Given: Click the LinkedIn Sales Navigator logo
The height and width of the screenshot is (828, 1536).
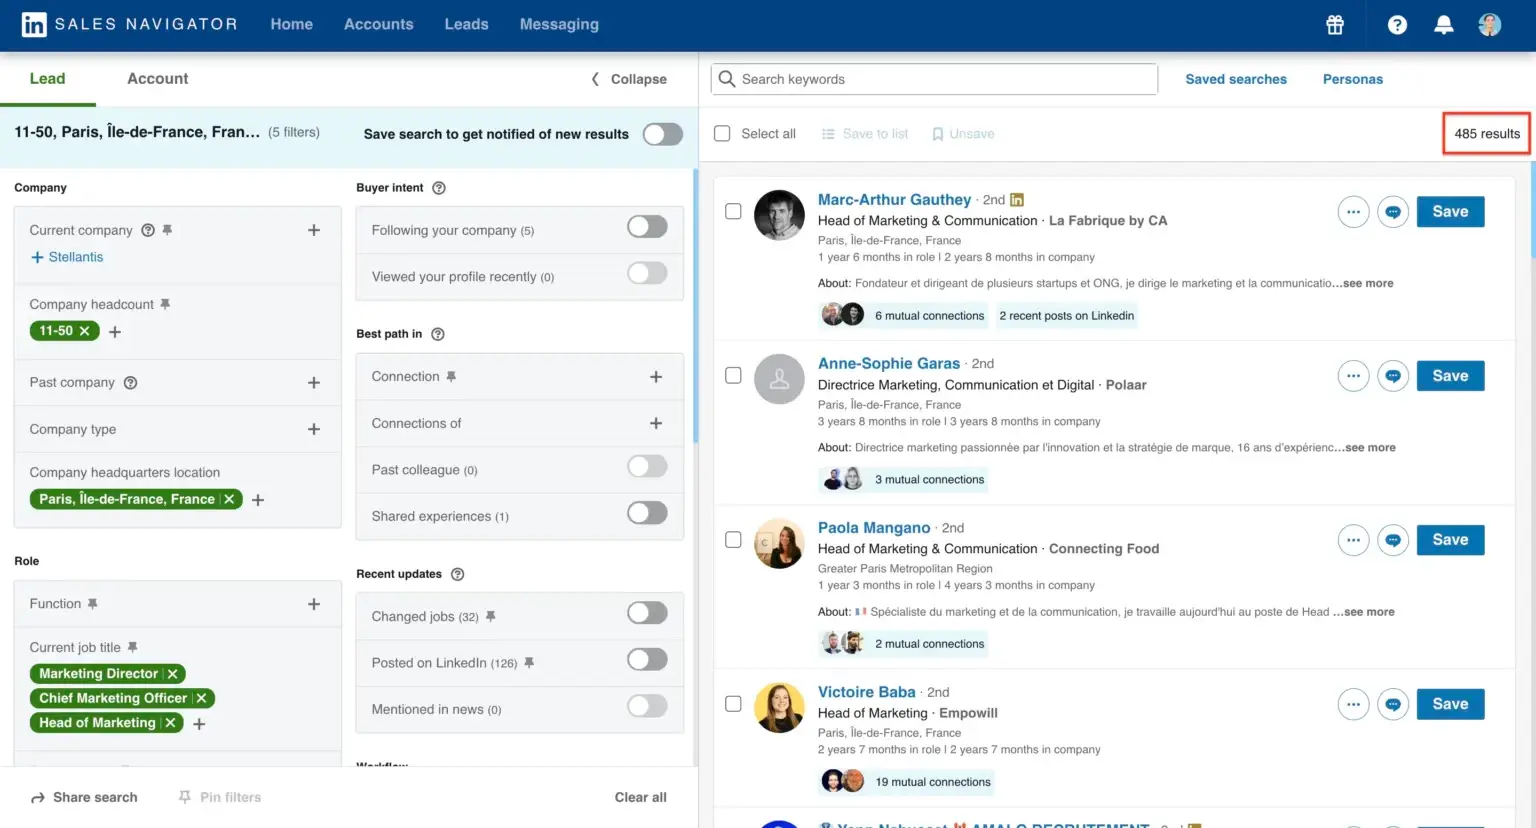Looking at the screenshot, I should click(130, 25).
